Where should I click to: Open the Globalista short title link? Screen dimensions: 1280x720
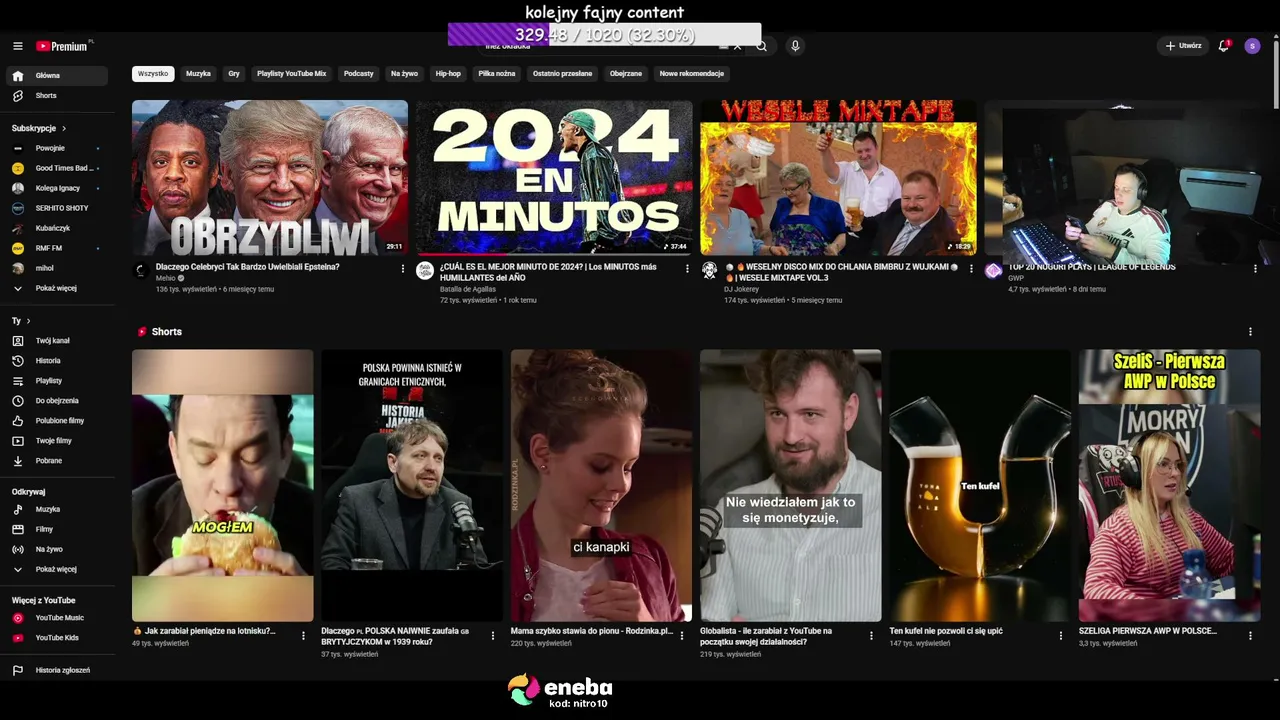766,636
